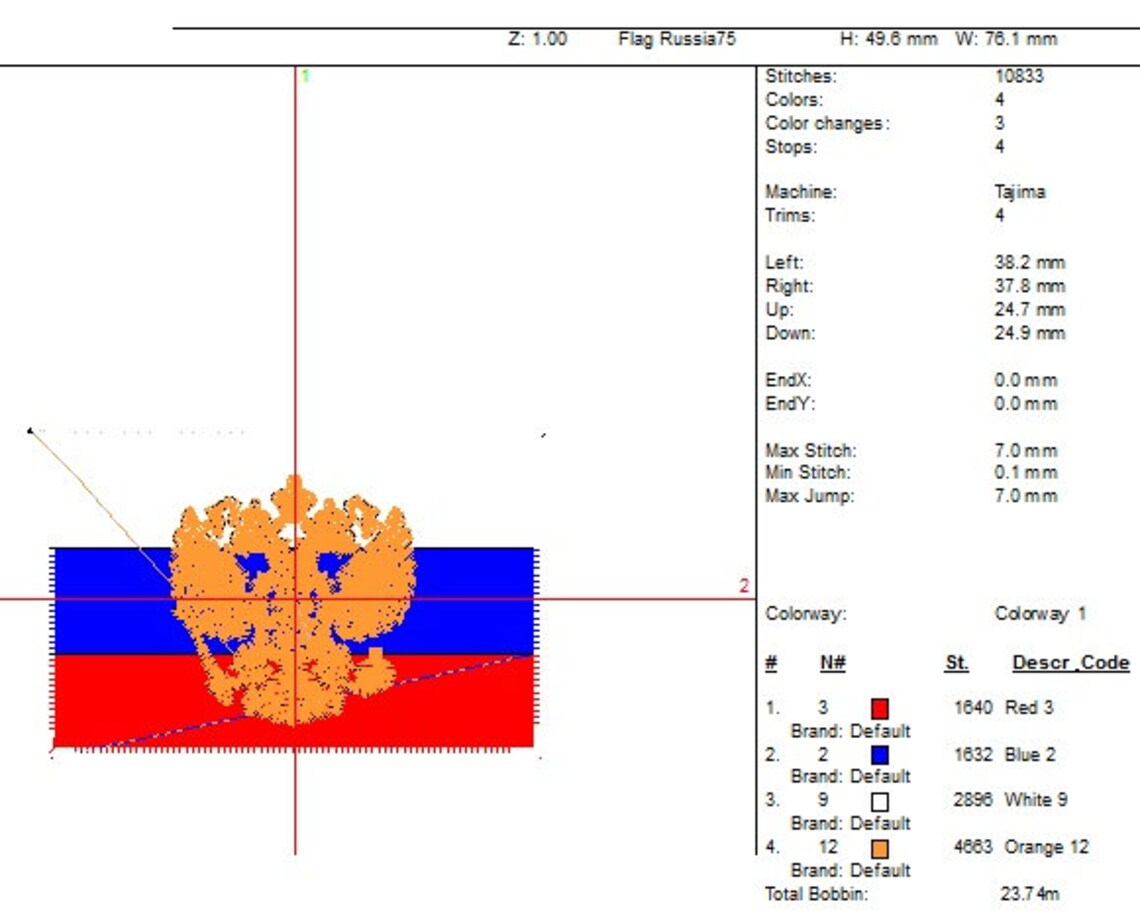This screenshot has width=1140, height=916.
Task: Click the # column header
Action: (770, 661)
